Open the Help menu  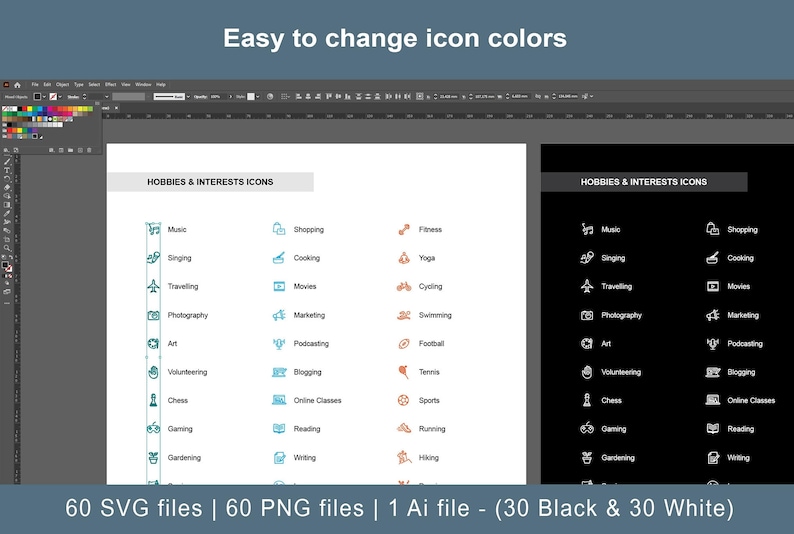[161, 85]
